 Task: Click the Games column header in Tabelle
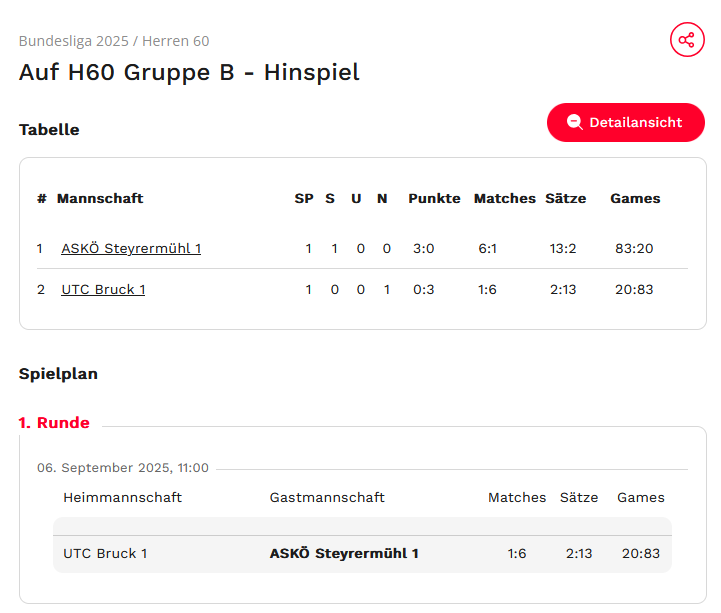coord(635,198)
